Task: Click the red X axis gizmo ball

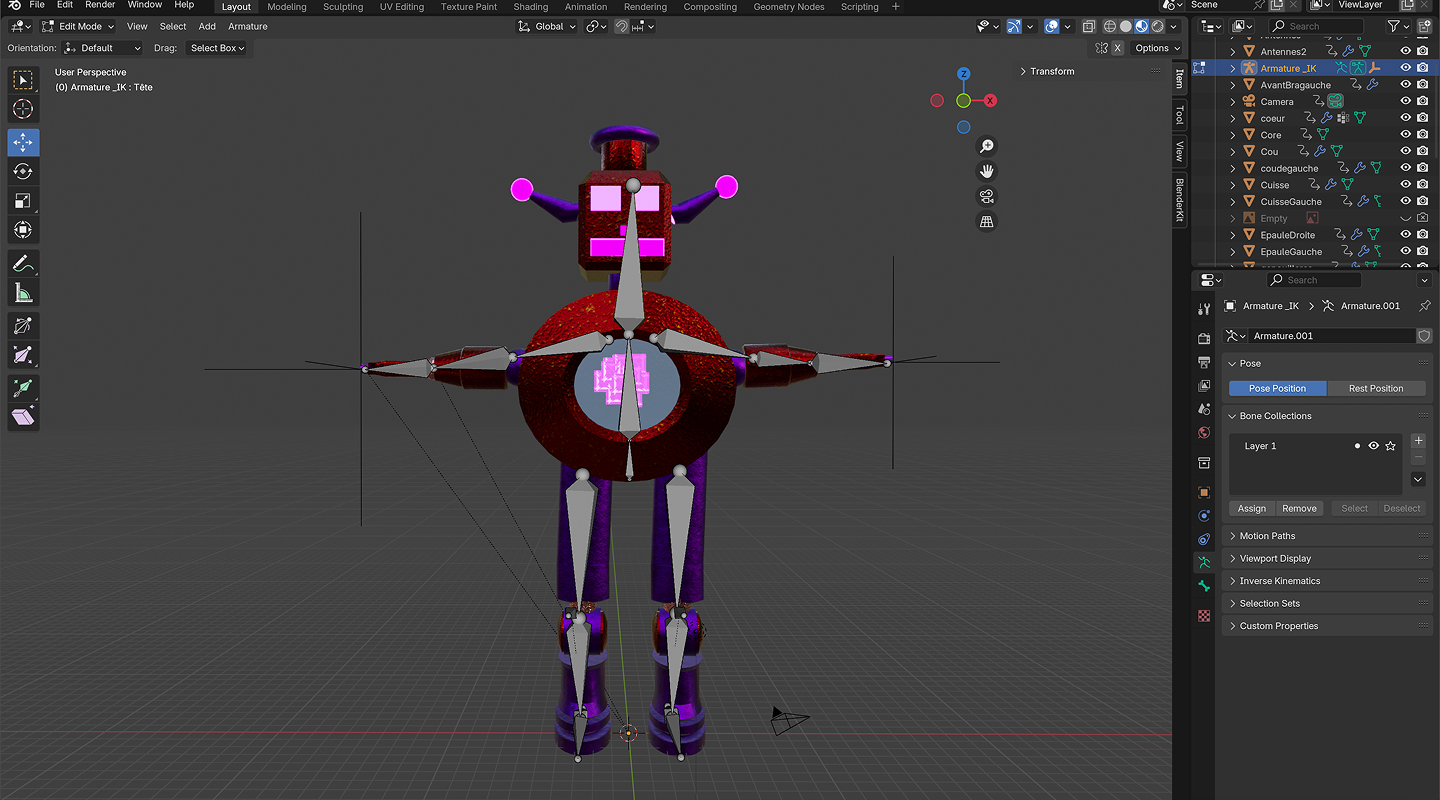Action: pyautogui.click(x=990, y=100)
